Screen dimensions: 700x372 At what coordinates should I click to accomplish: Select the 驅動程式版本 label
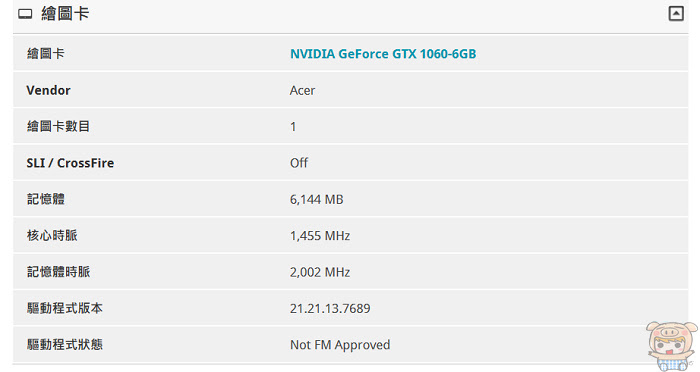tap(65, 308)
